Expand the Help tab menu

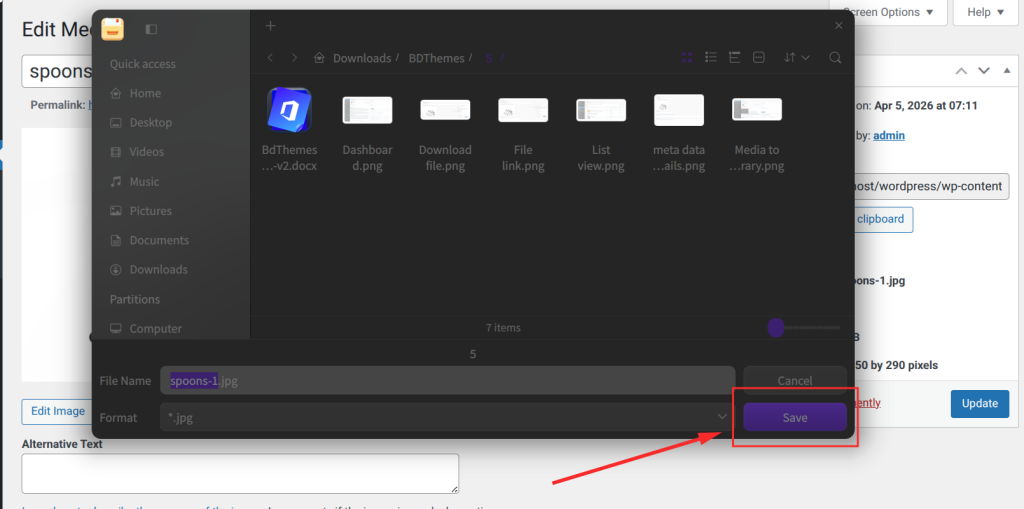pos(986,12)
